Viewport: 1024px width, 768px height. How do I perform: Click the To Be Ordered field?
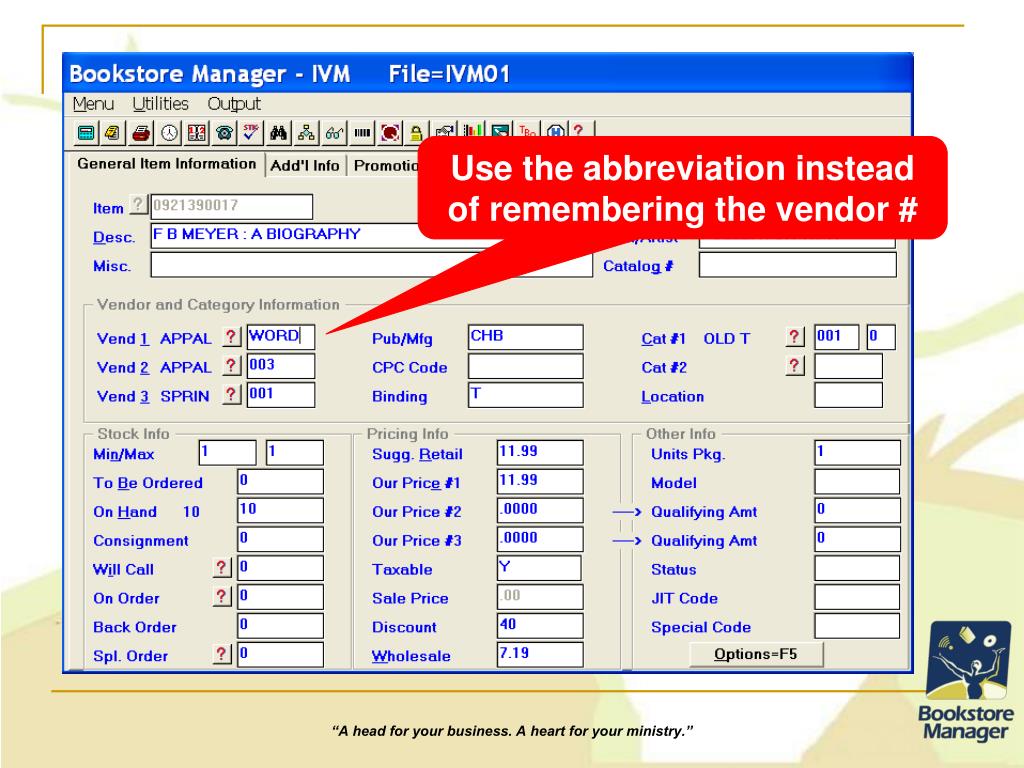280,481
